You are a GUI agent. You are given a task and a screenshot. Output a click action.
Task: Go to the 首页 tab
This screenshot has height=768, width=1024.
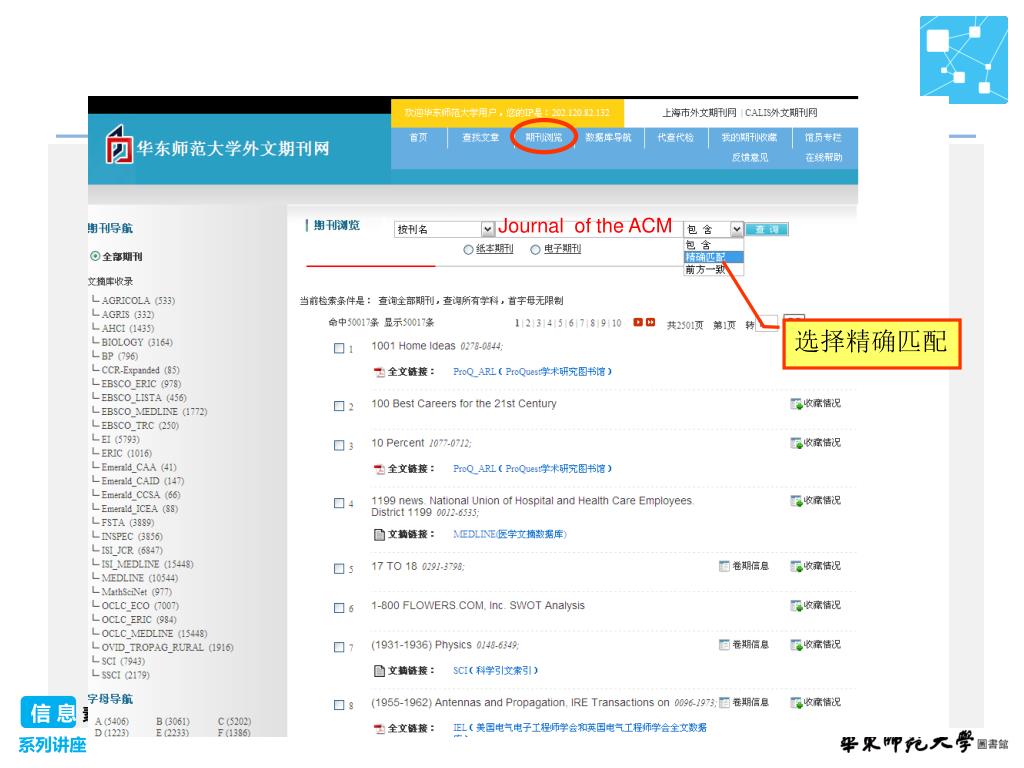pyautogui.click(x=418, y=138)
